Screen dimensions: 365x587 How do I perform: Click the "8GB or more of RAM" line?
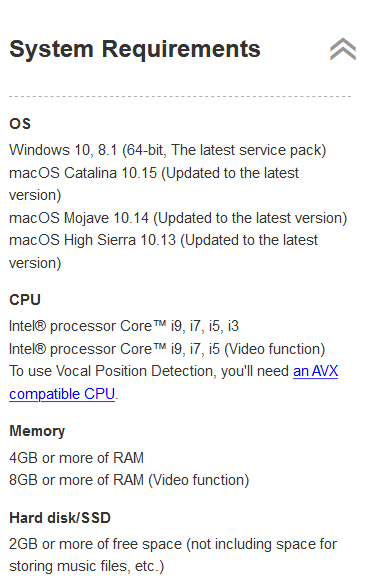click(129, 480)
